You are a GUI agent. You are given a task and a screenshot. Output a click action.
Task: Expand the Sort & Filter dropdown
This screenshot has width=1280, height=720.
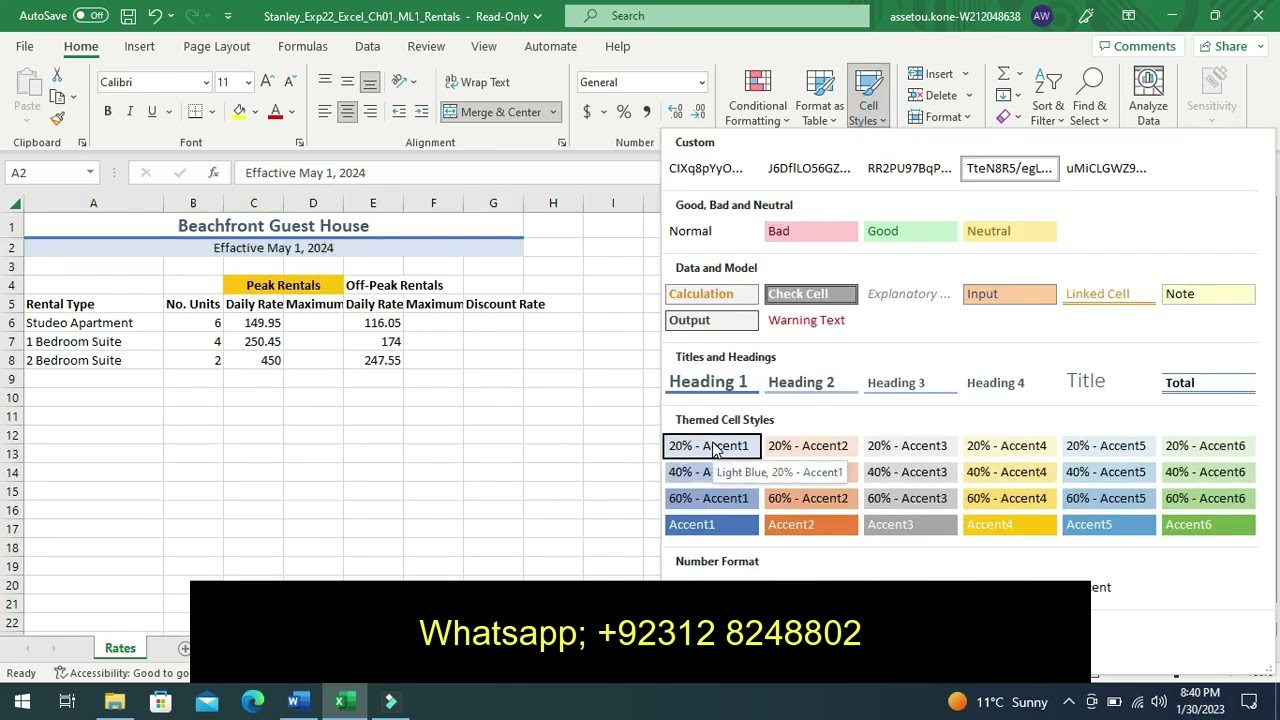click(1048, 98)
